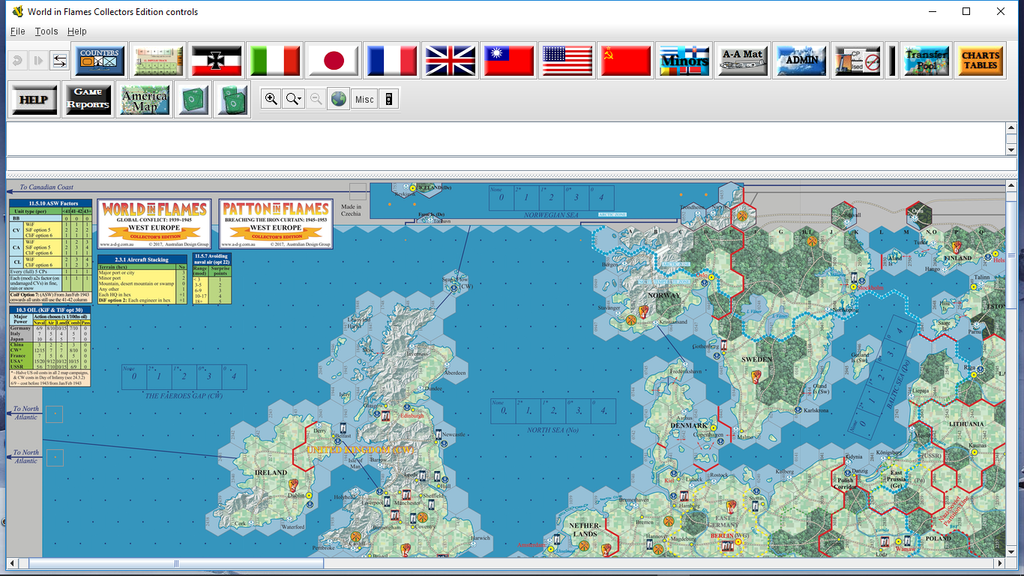The height and width of the screenshot is (576, 1024).
Task: Click the 'LITHUANIA' label on the map
Action: pyautogui.click(x=967, y=424)
